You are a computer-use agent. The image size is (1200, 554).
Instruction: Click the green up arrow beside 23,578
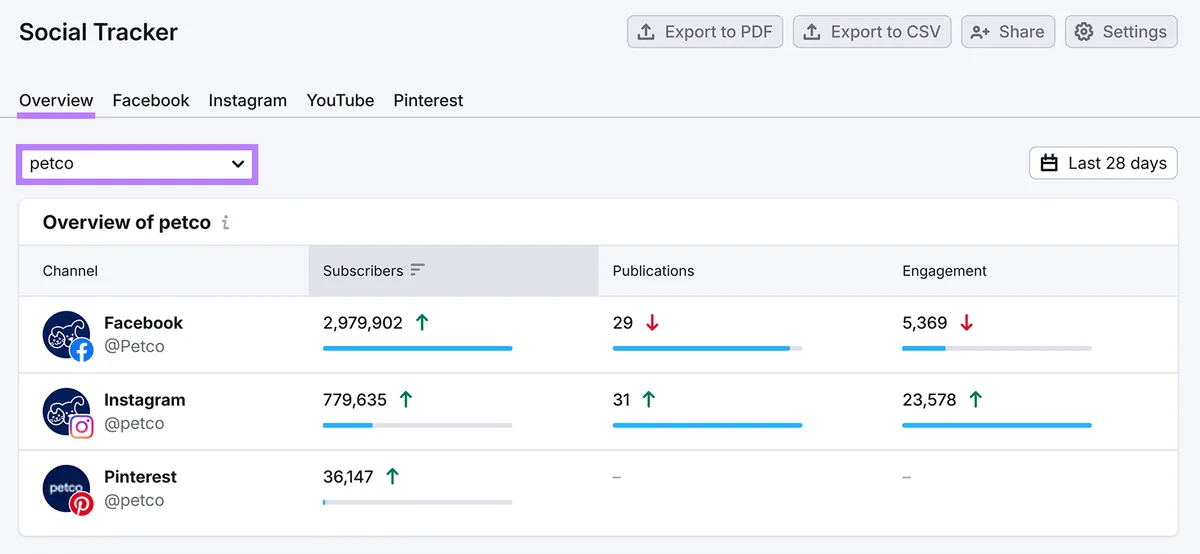976,400
